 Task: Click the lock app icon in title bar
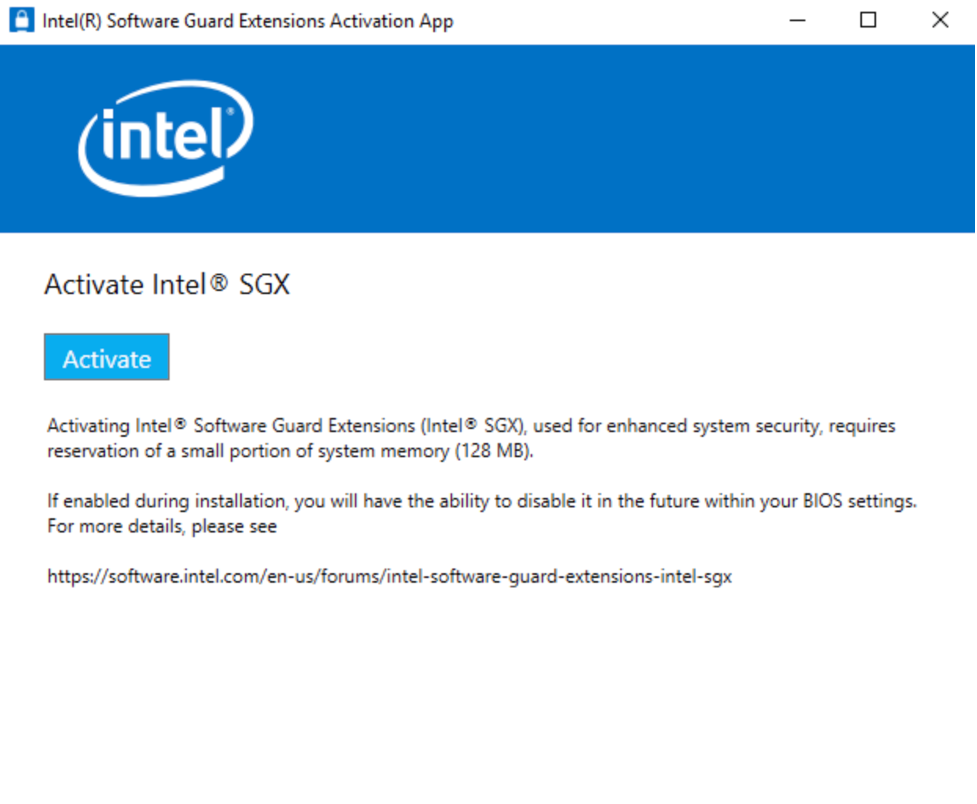[22, 20]
